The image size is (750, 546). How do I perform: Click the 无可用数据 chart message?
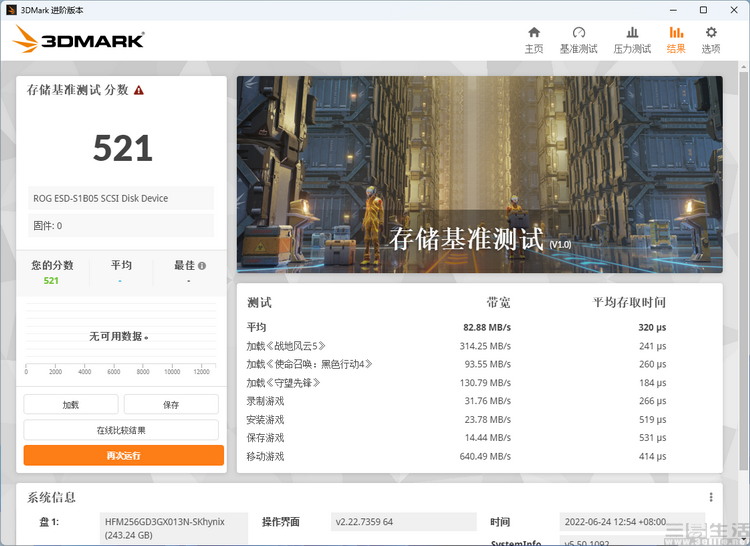118,337
